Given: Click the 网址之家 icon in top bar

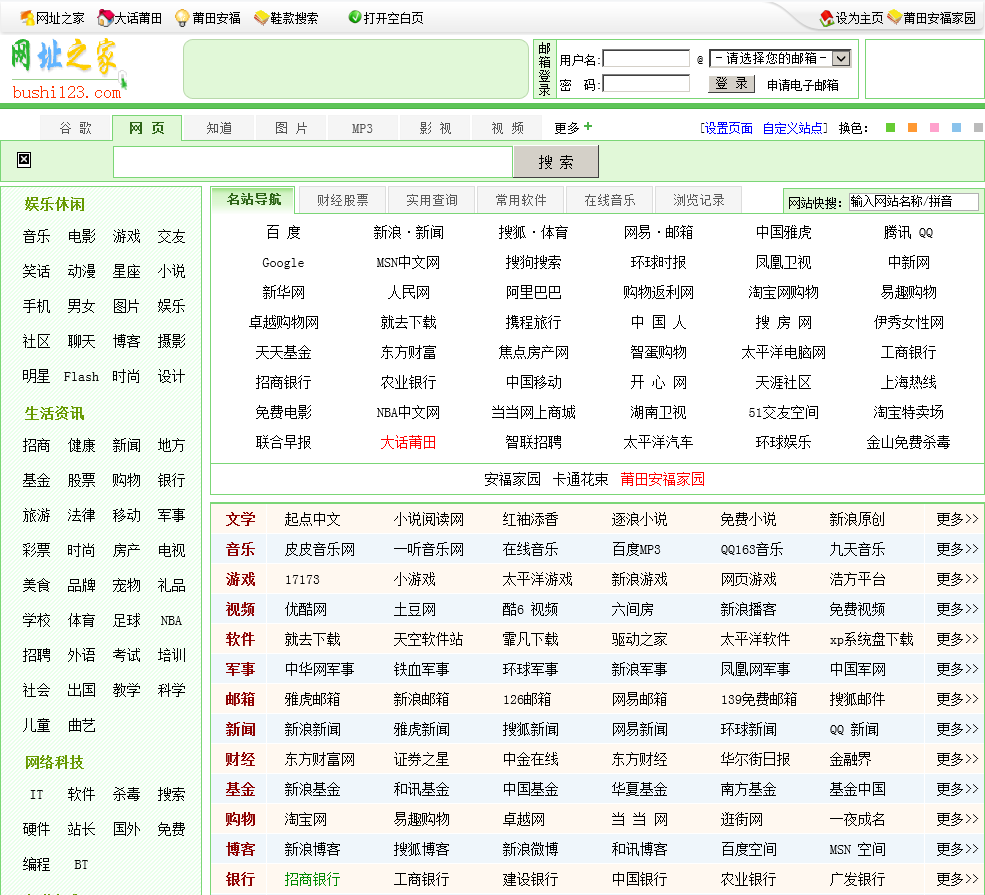Looking at the screenshot, I should (27, 18).
